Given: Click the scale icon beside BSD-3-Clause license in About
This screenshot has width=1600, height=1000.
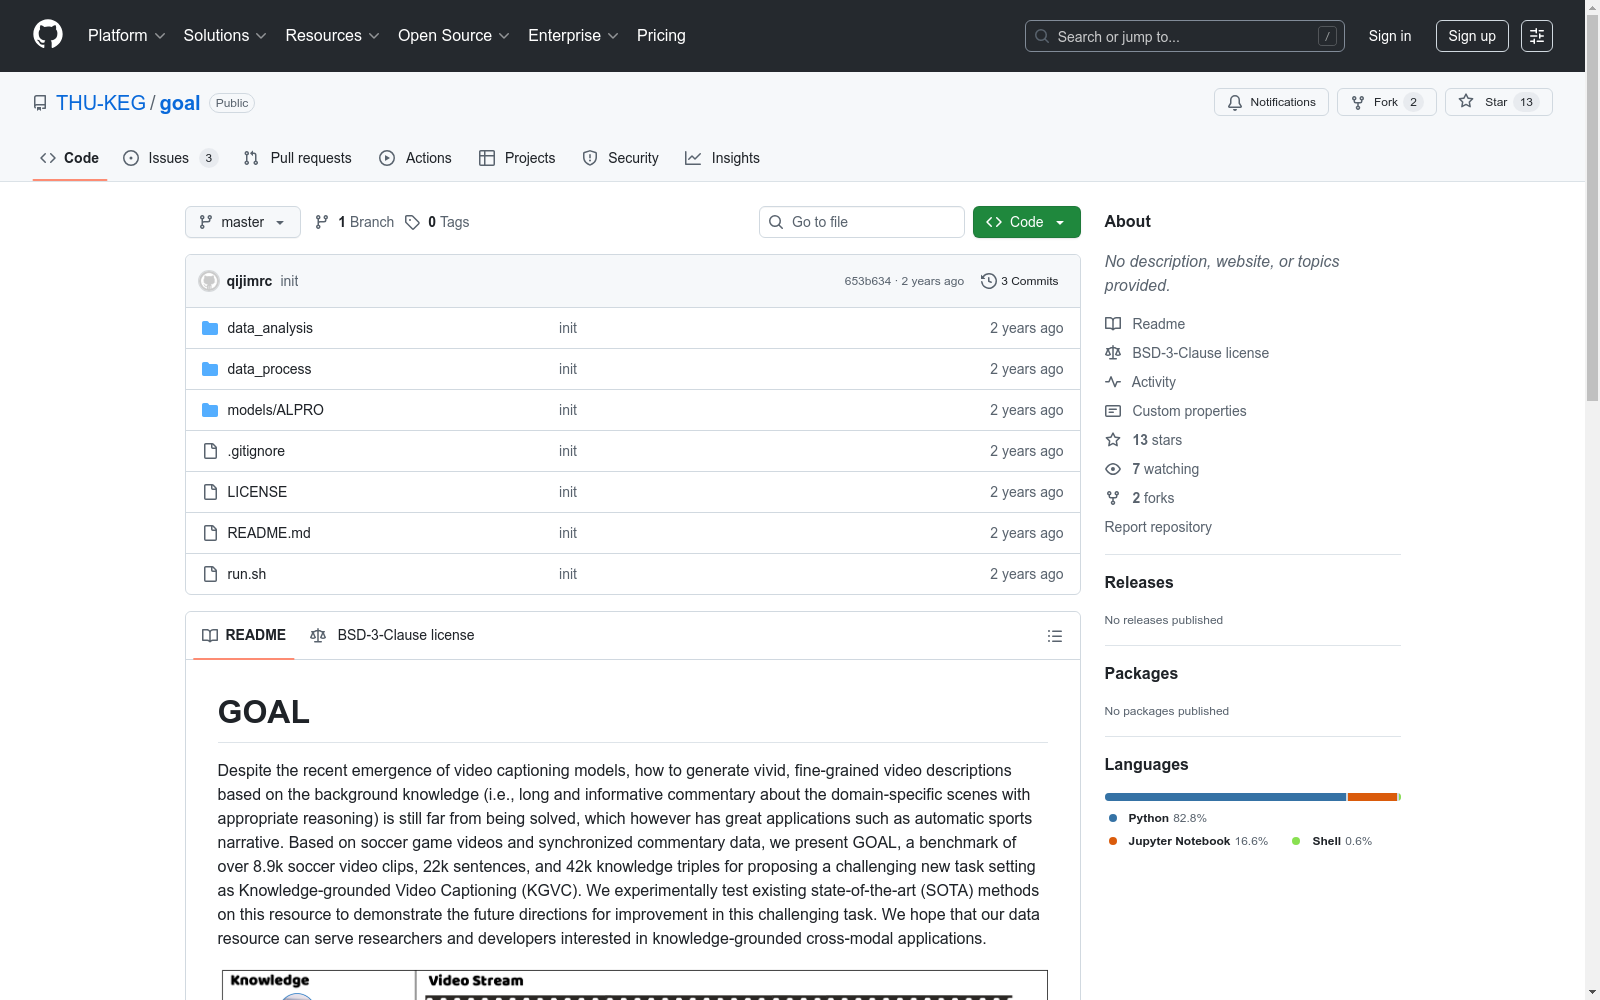Looking at the screenshot, I should pos(1113,353).
